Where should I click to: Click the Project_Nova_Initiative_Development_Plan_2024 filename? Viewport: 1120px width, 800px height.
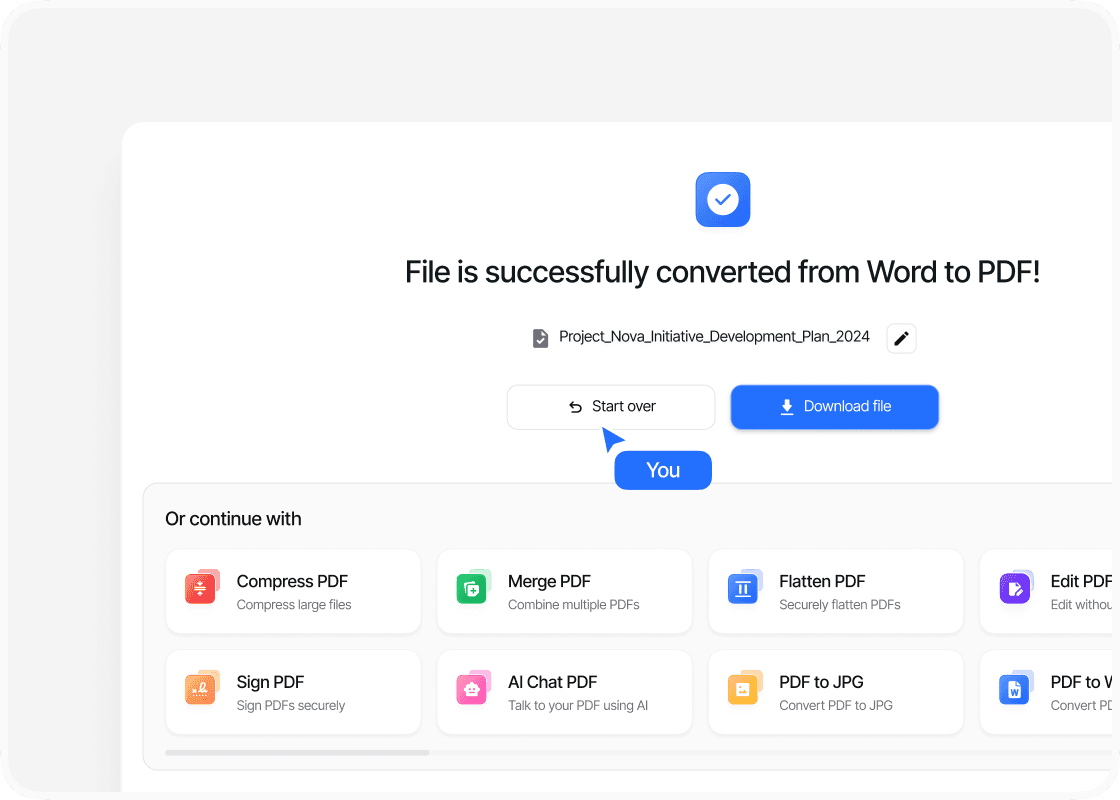point(714,337)
